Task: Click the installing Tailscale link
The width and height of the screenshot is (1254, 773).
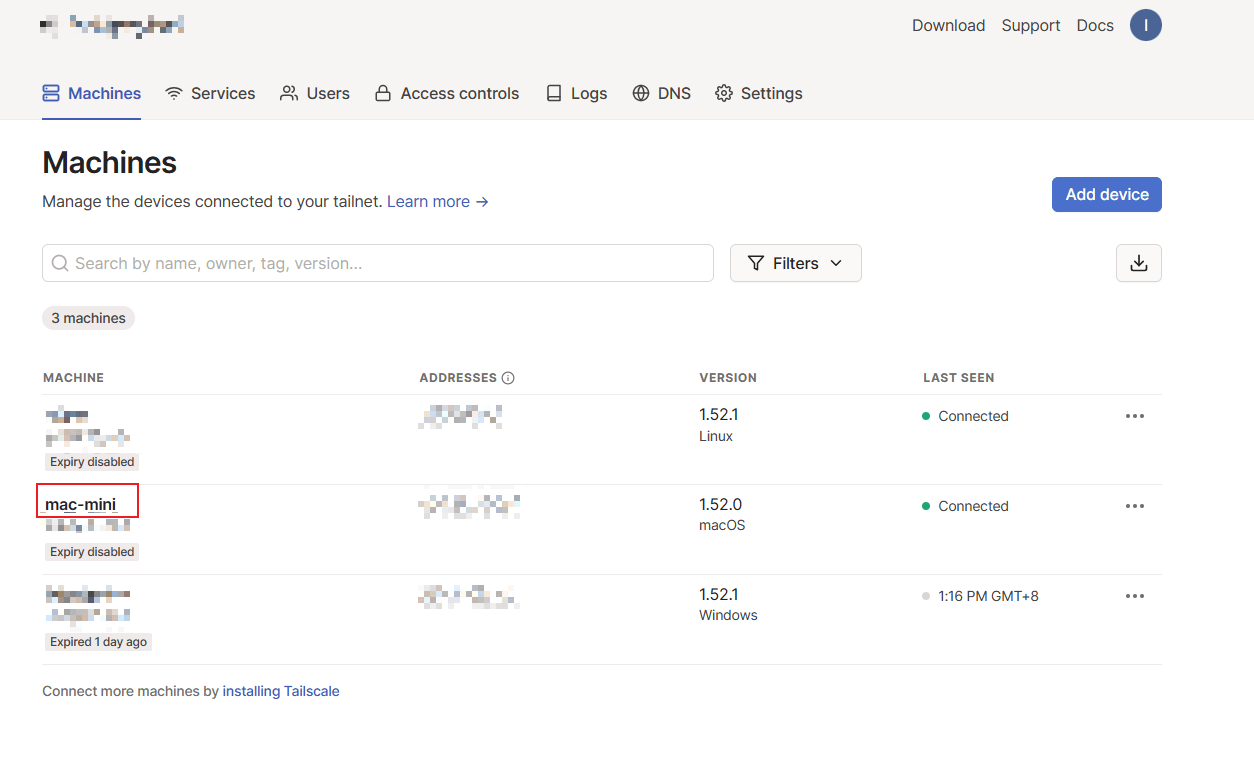Action: 281,691
